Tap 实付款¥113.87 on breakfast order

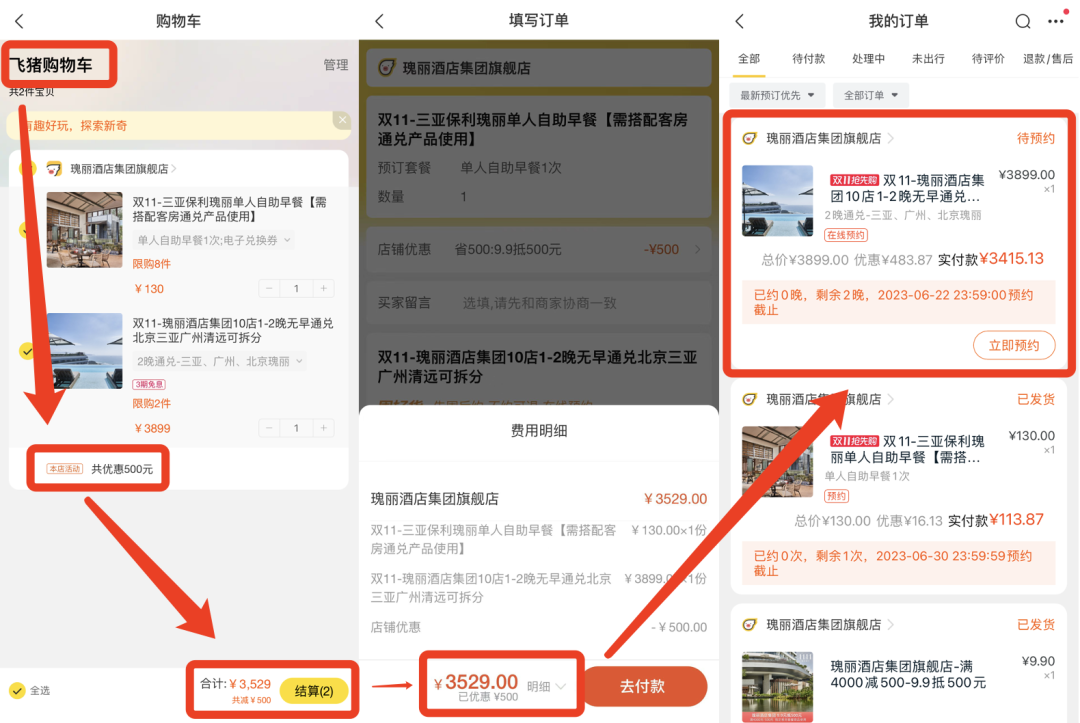pos(995,521)
